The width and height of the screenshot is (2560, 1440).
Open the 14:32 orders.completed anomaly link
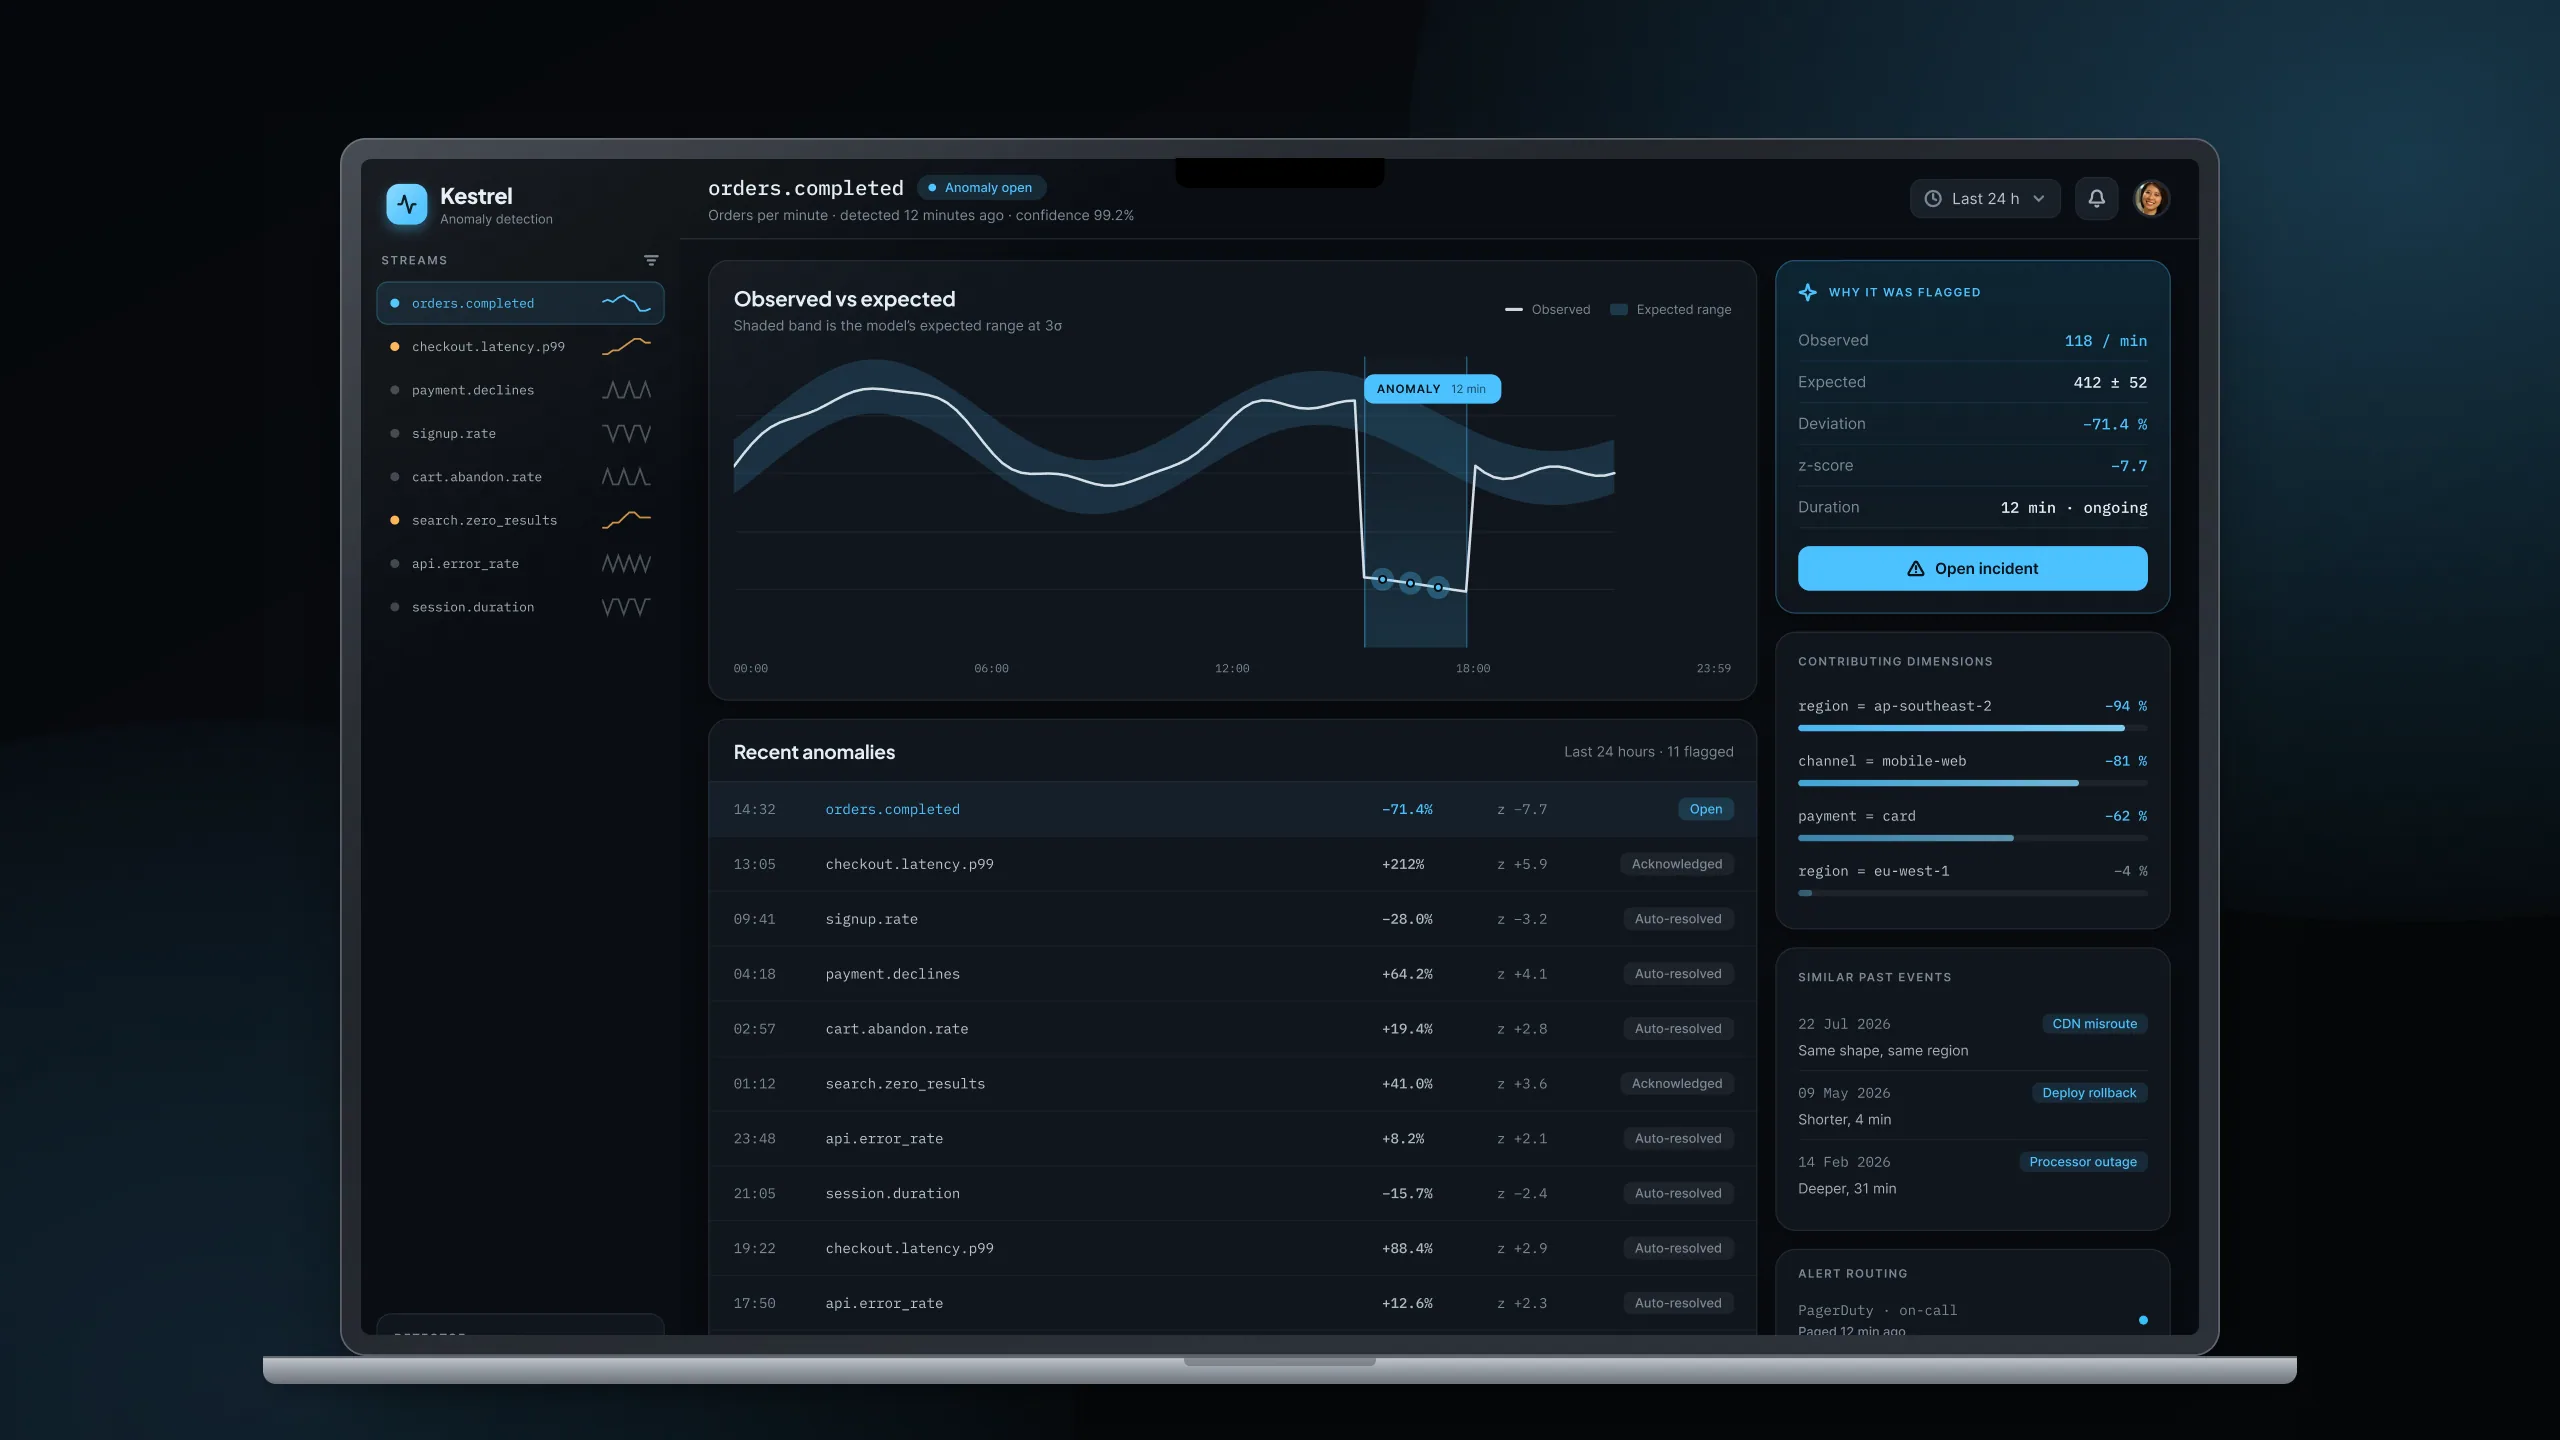click(x=892, y=809)
